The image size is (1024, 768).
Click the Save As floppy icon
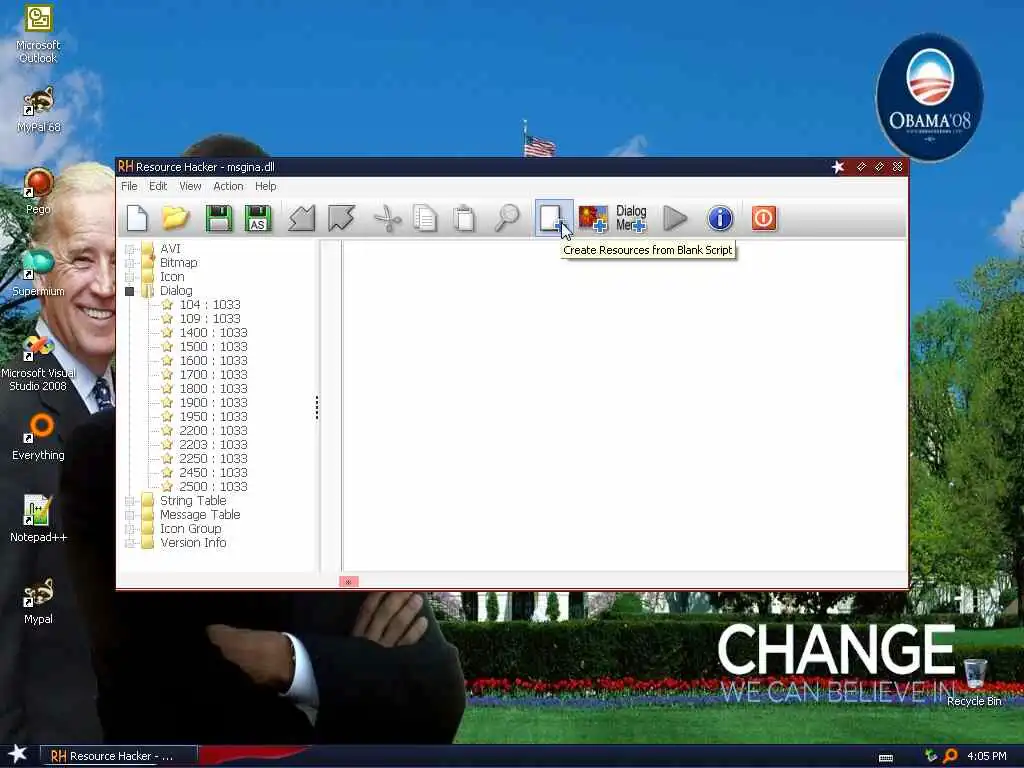(x=257, y=218)
